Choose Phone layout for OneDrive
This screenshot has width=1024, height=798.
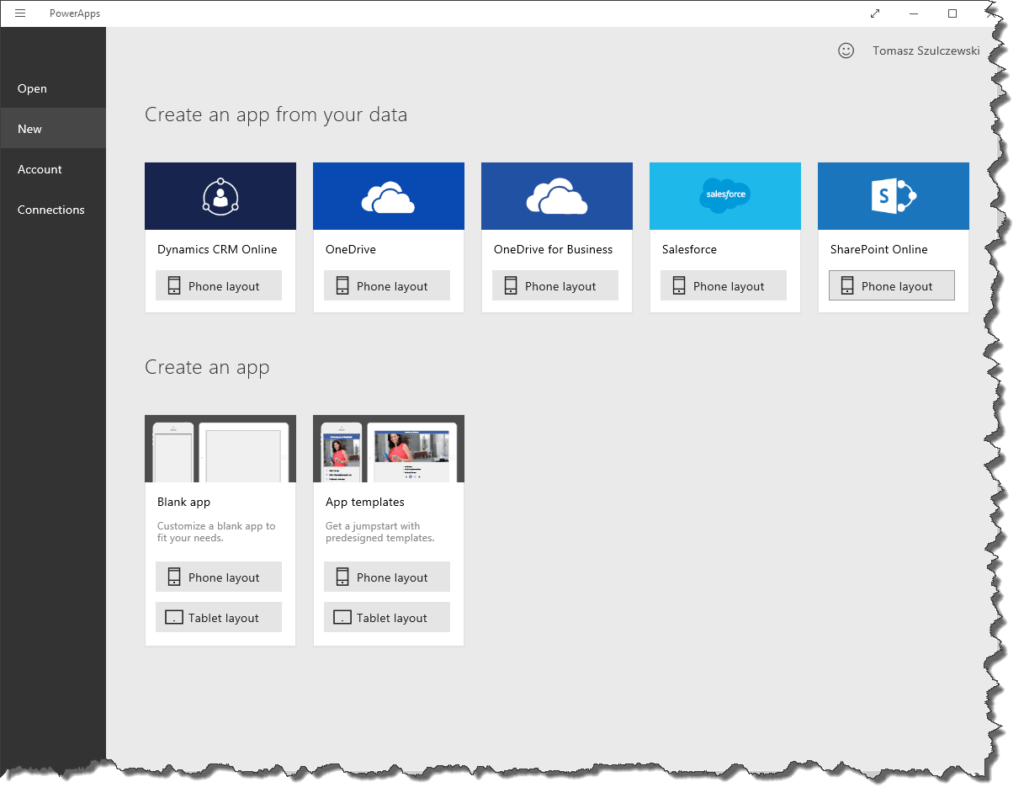(387, 286)
